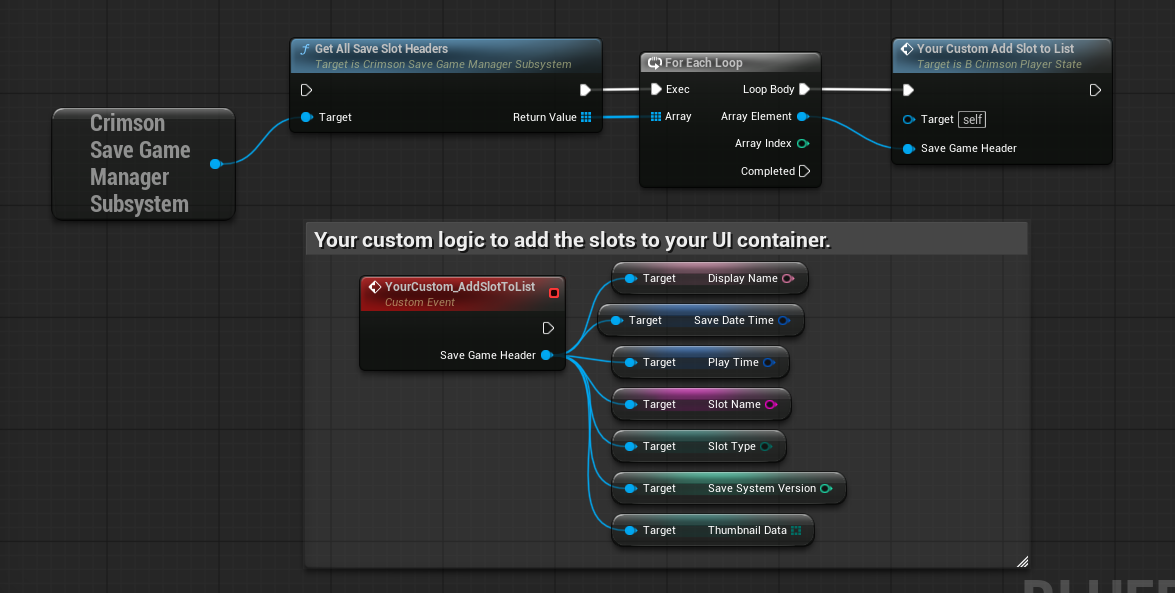
Task: Click Array Index integer pin
Action: [x=803, y=143]
